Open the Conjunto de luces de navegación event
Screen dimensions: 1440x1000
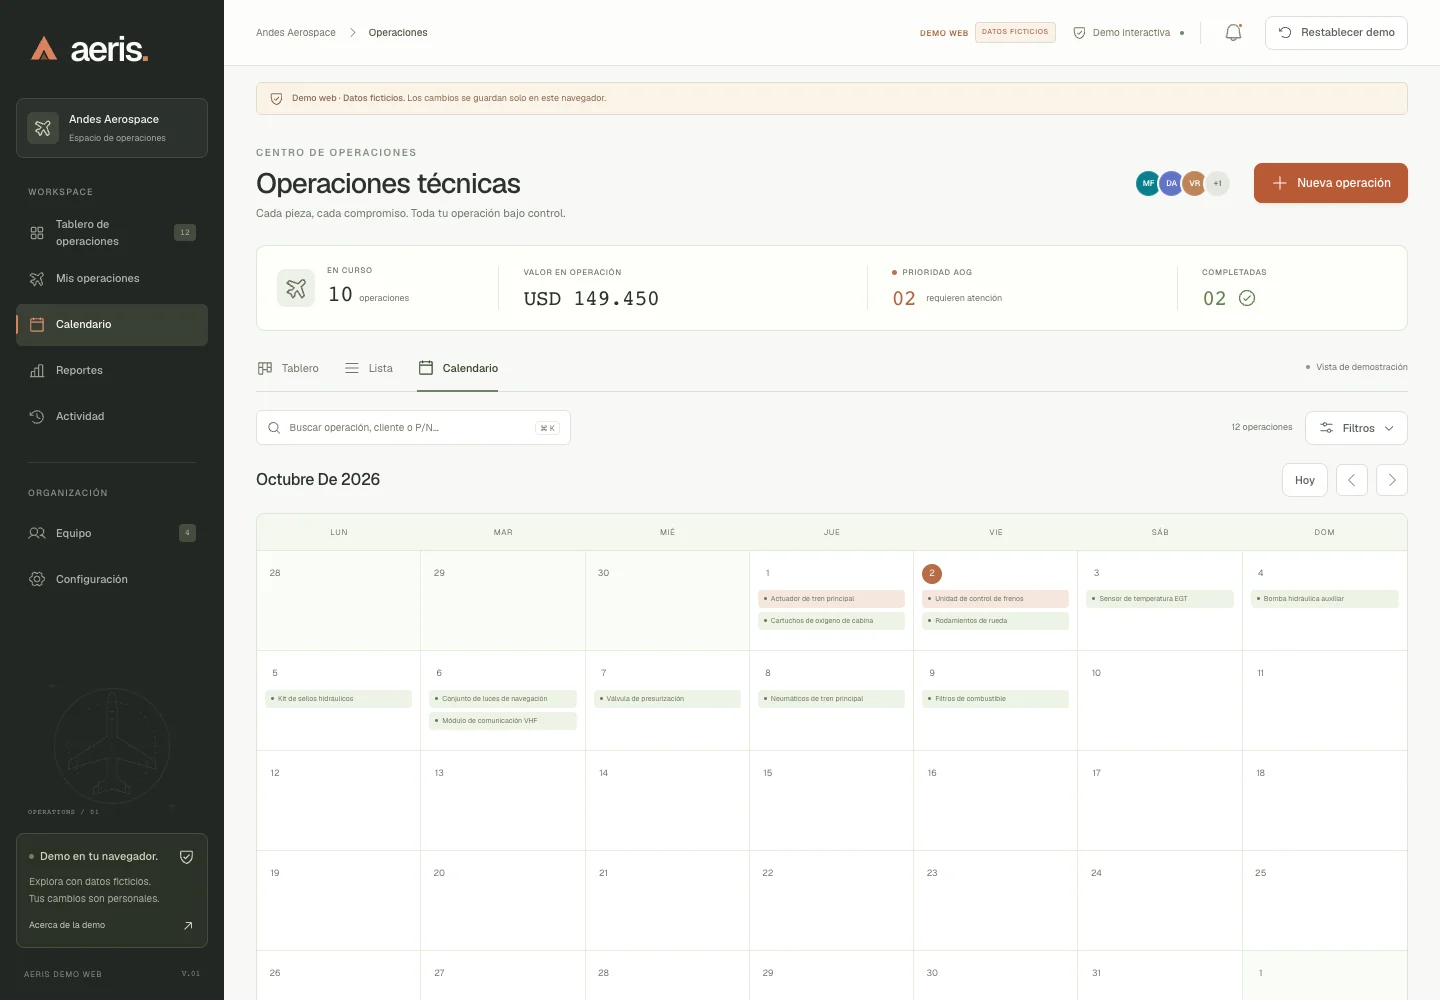pos(503,699)
